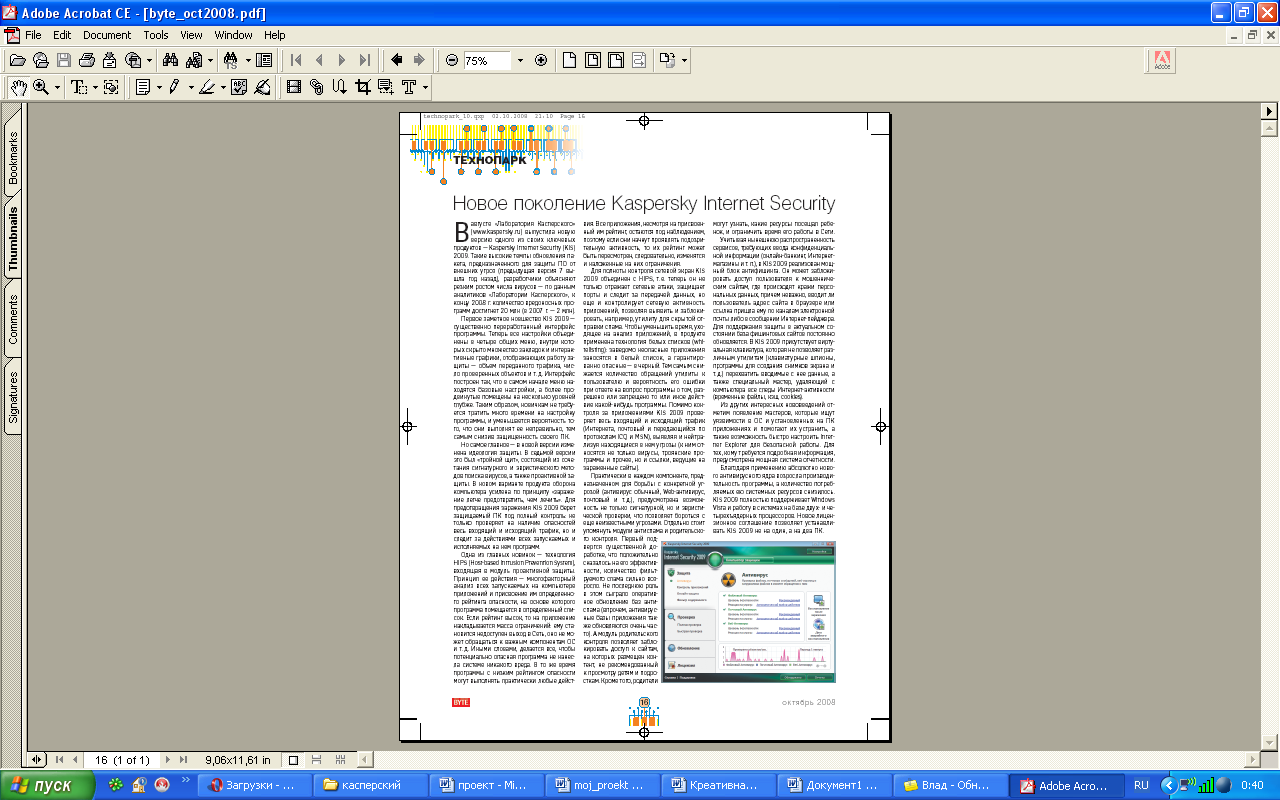
Task: Select the Fit Width icon
Action: point(614,60)
